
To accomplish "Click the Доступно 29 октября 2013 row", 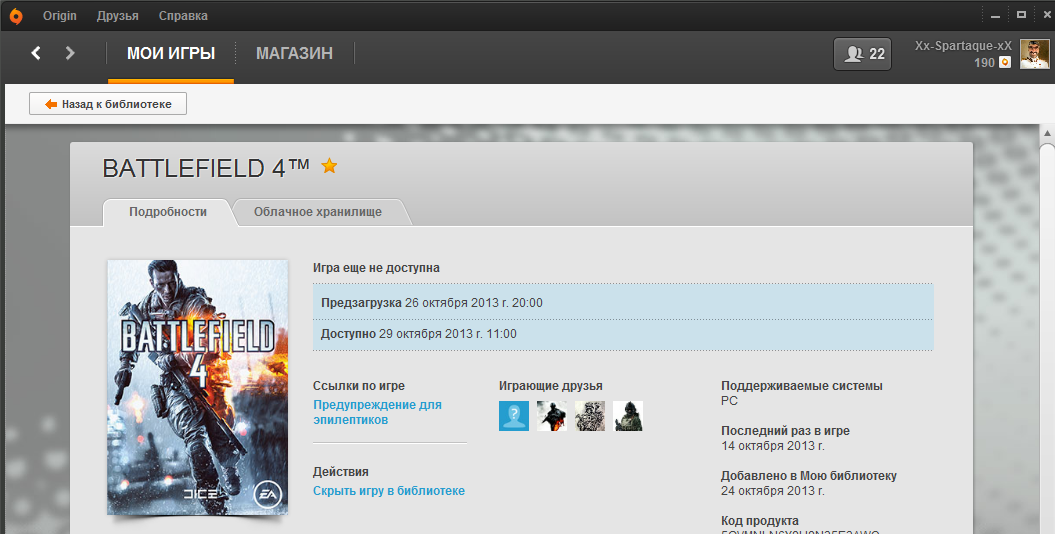I will [x=623, y=334].
